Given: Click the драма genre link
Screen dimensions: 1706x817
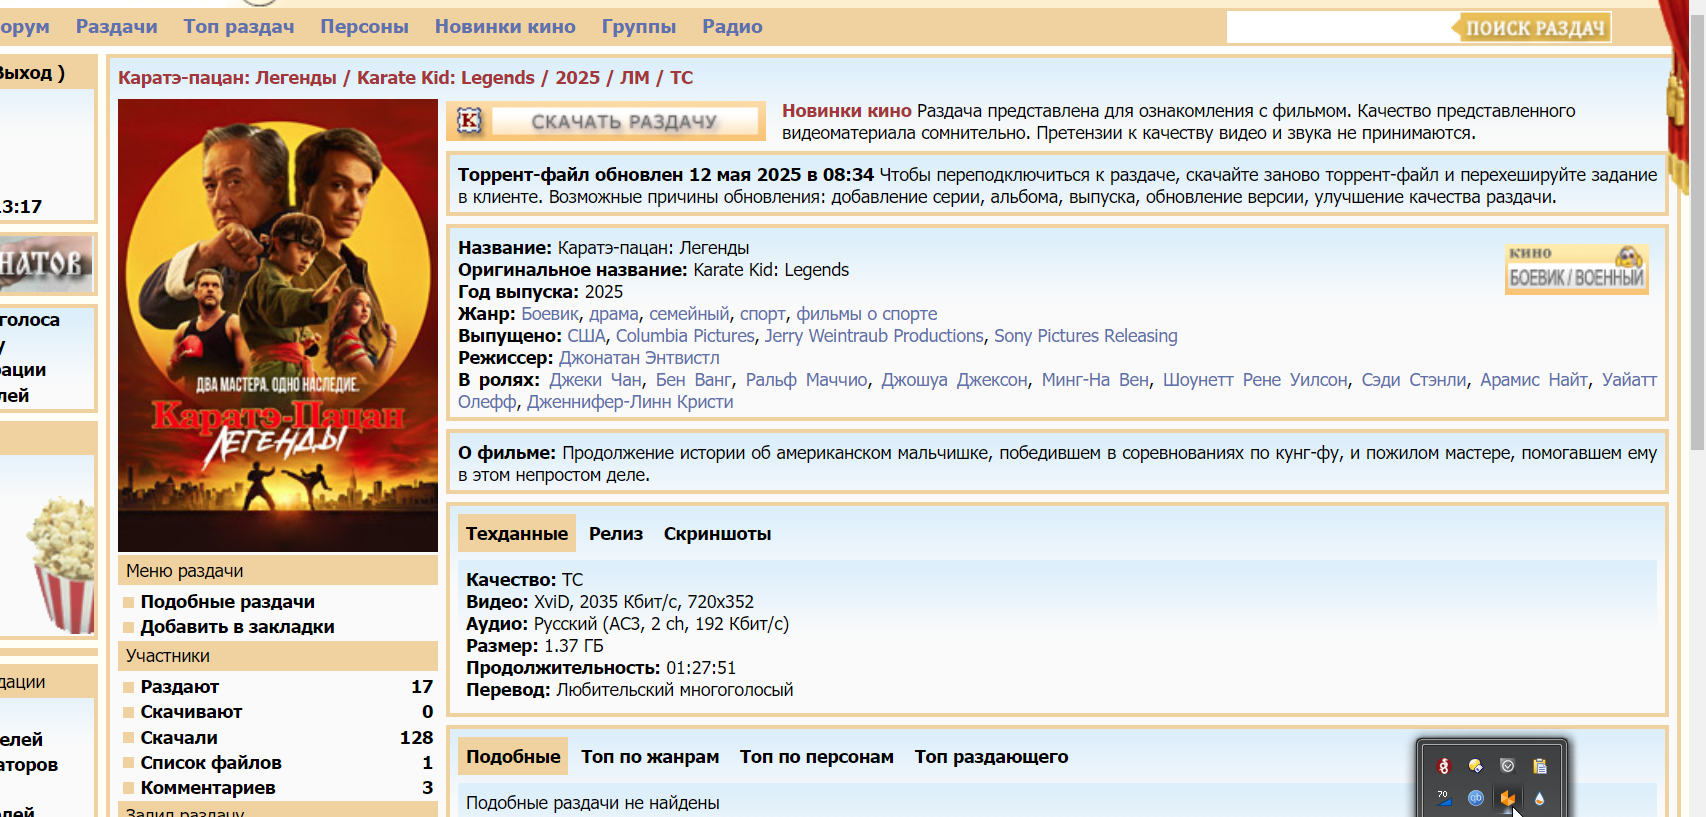Looking at the screenshot, I should (x=614, y=314).
